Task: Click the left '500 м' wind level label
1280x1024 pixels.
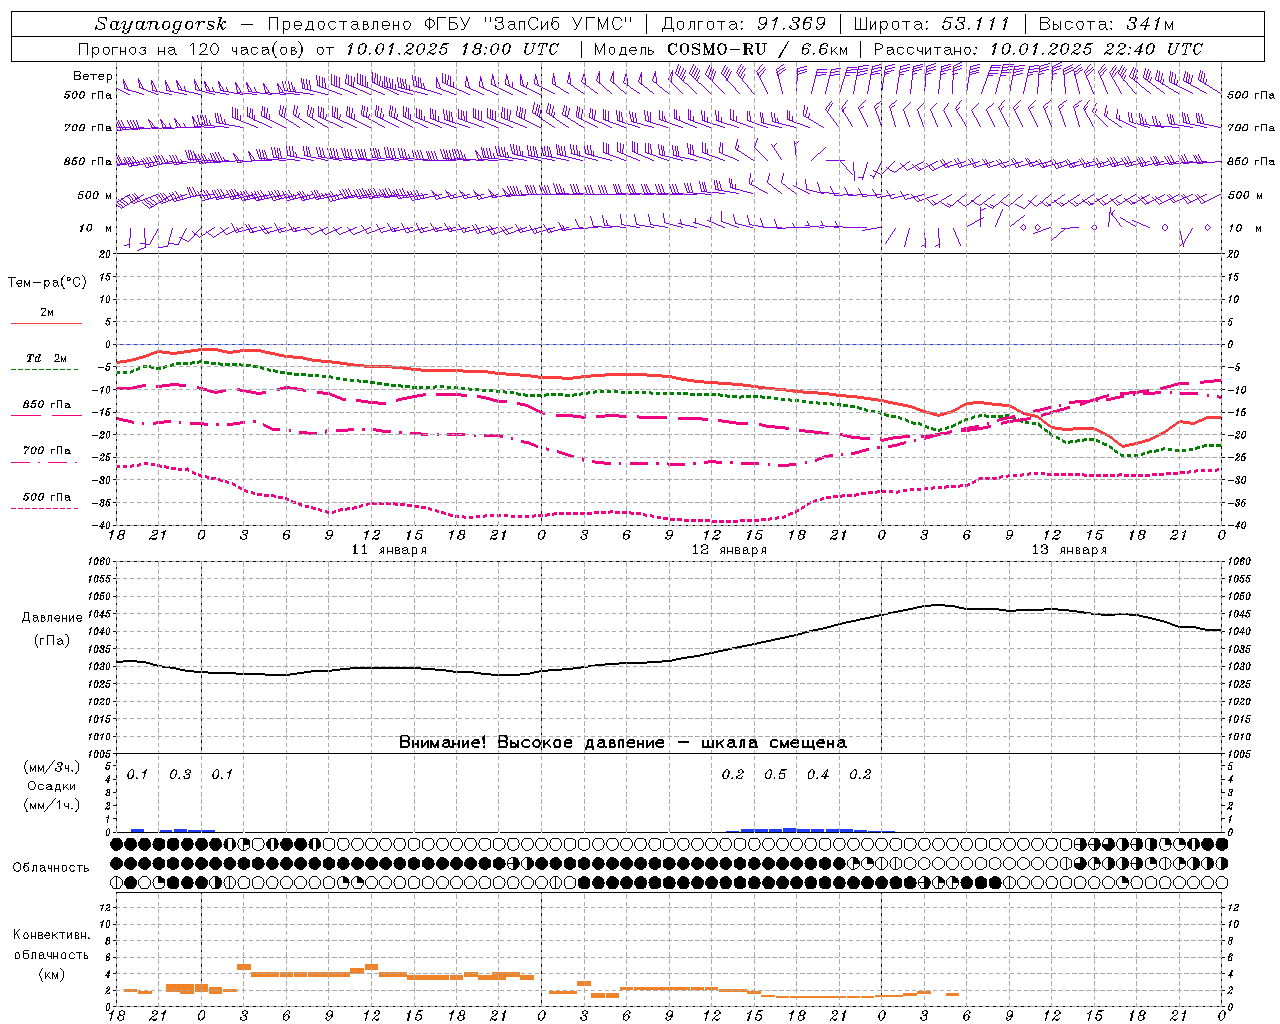Action: point(95,195)
